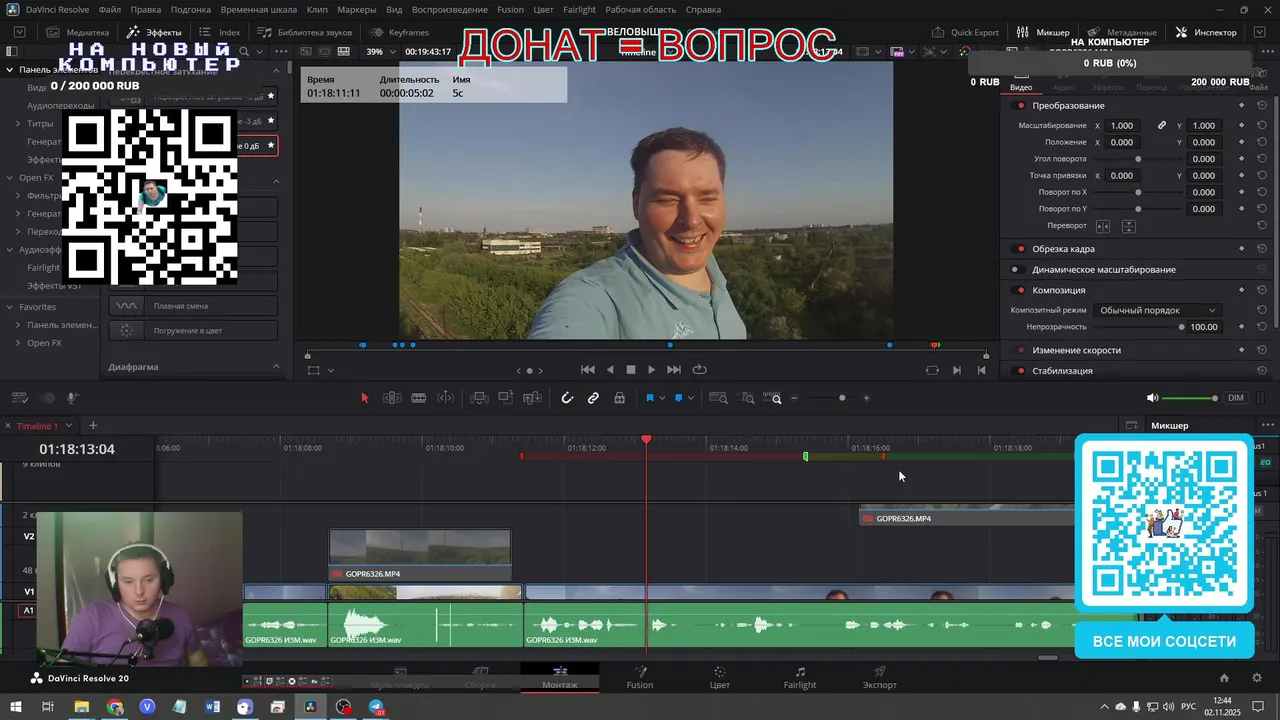The height and width of the screenshot is (720, 1280).
Task: Disable the Преобразование section toggle
Action: point(1020,106)
